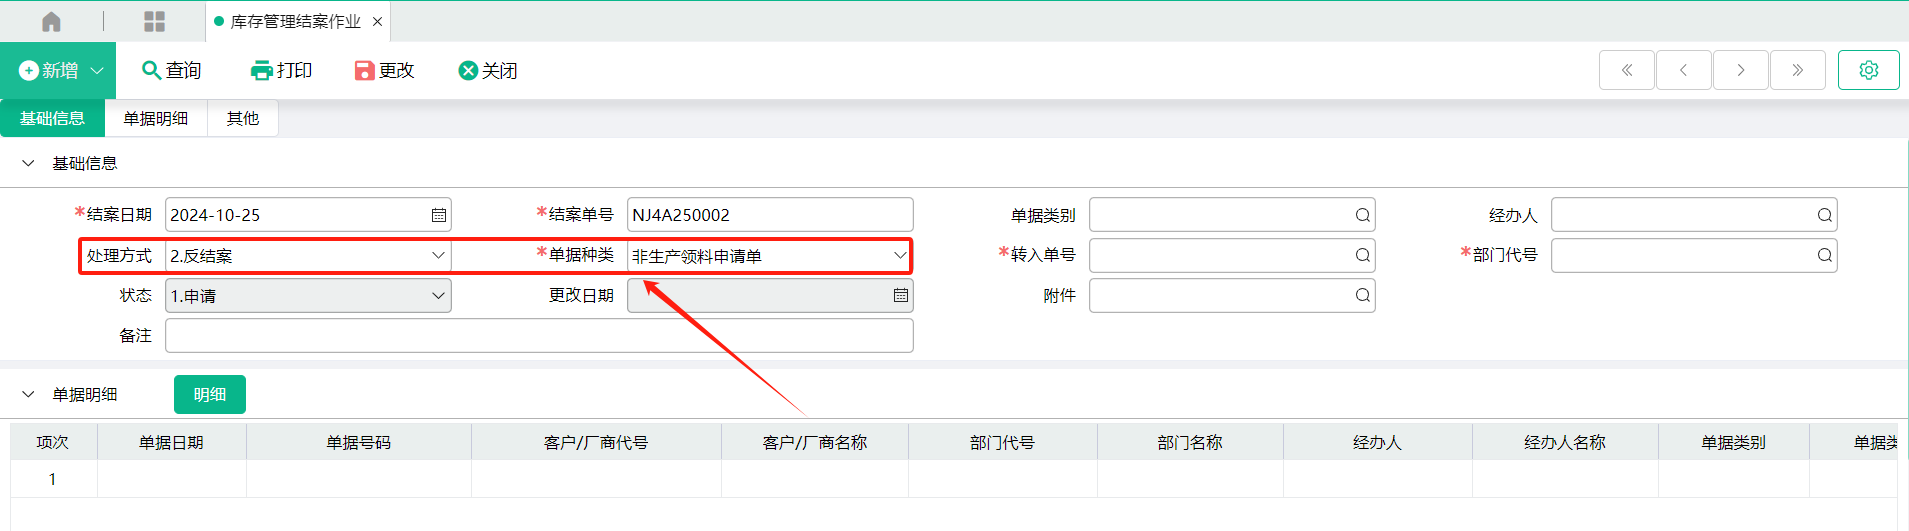Viewport: 1909px width, 531px height.
Task: Click the 查询 search button
Action: coord(172,70)
